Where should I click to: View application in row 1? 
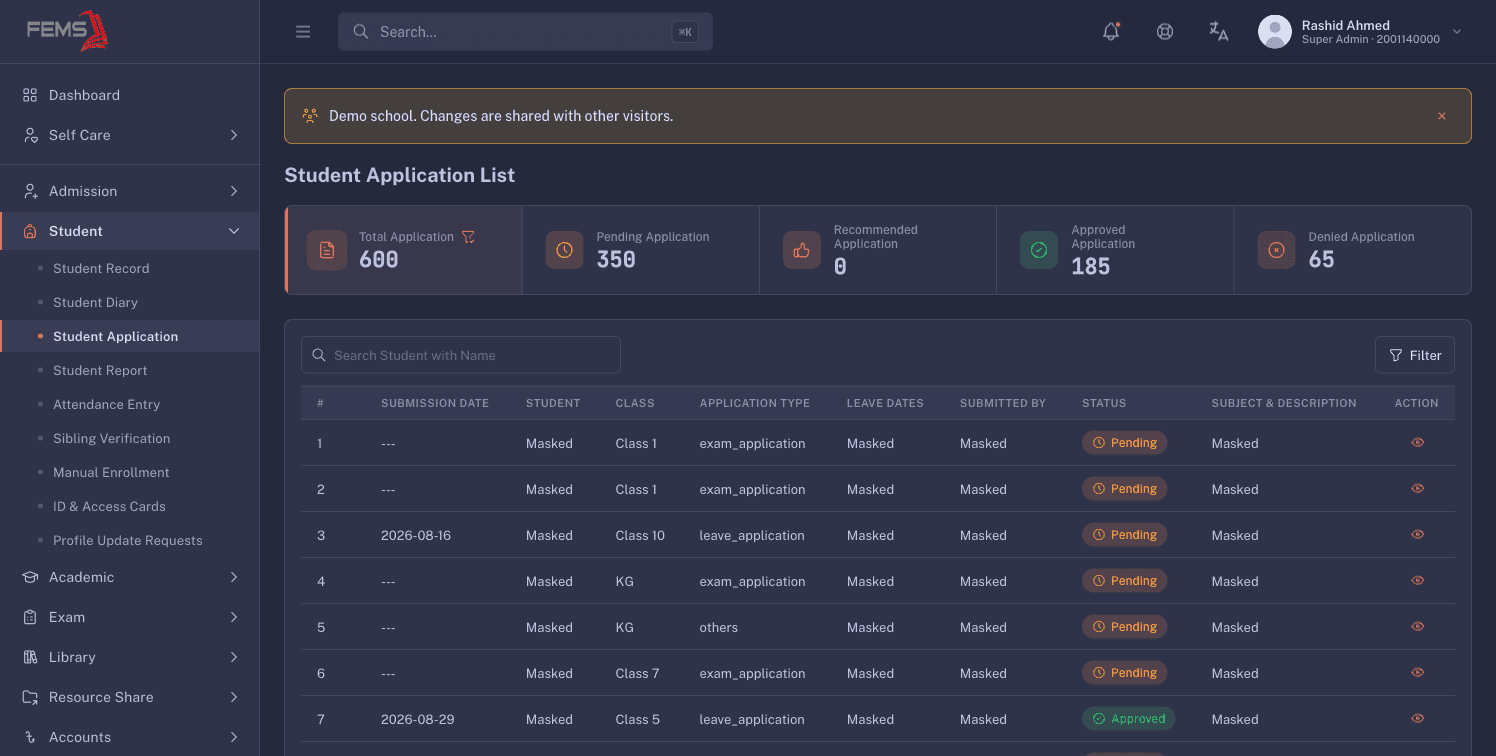point(1417,442)
